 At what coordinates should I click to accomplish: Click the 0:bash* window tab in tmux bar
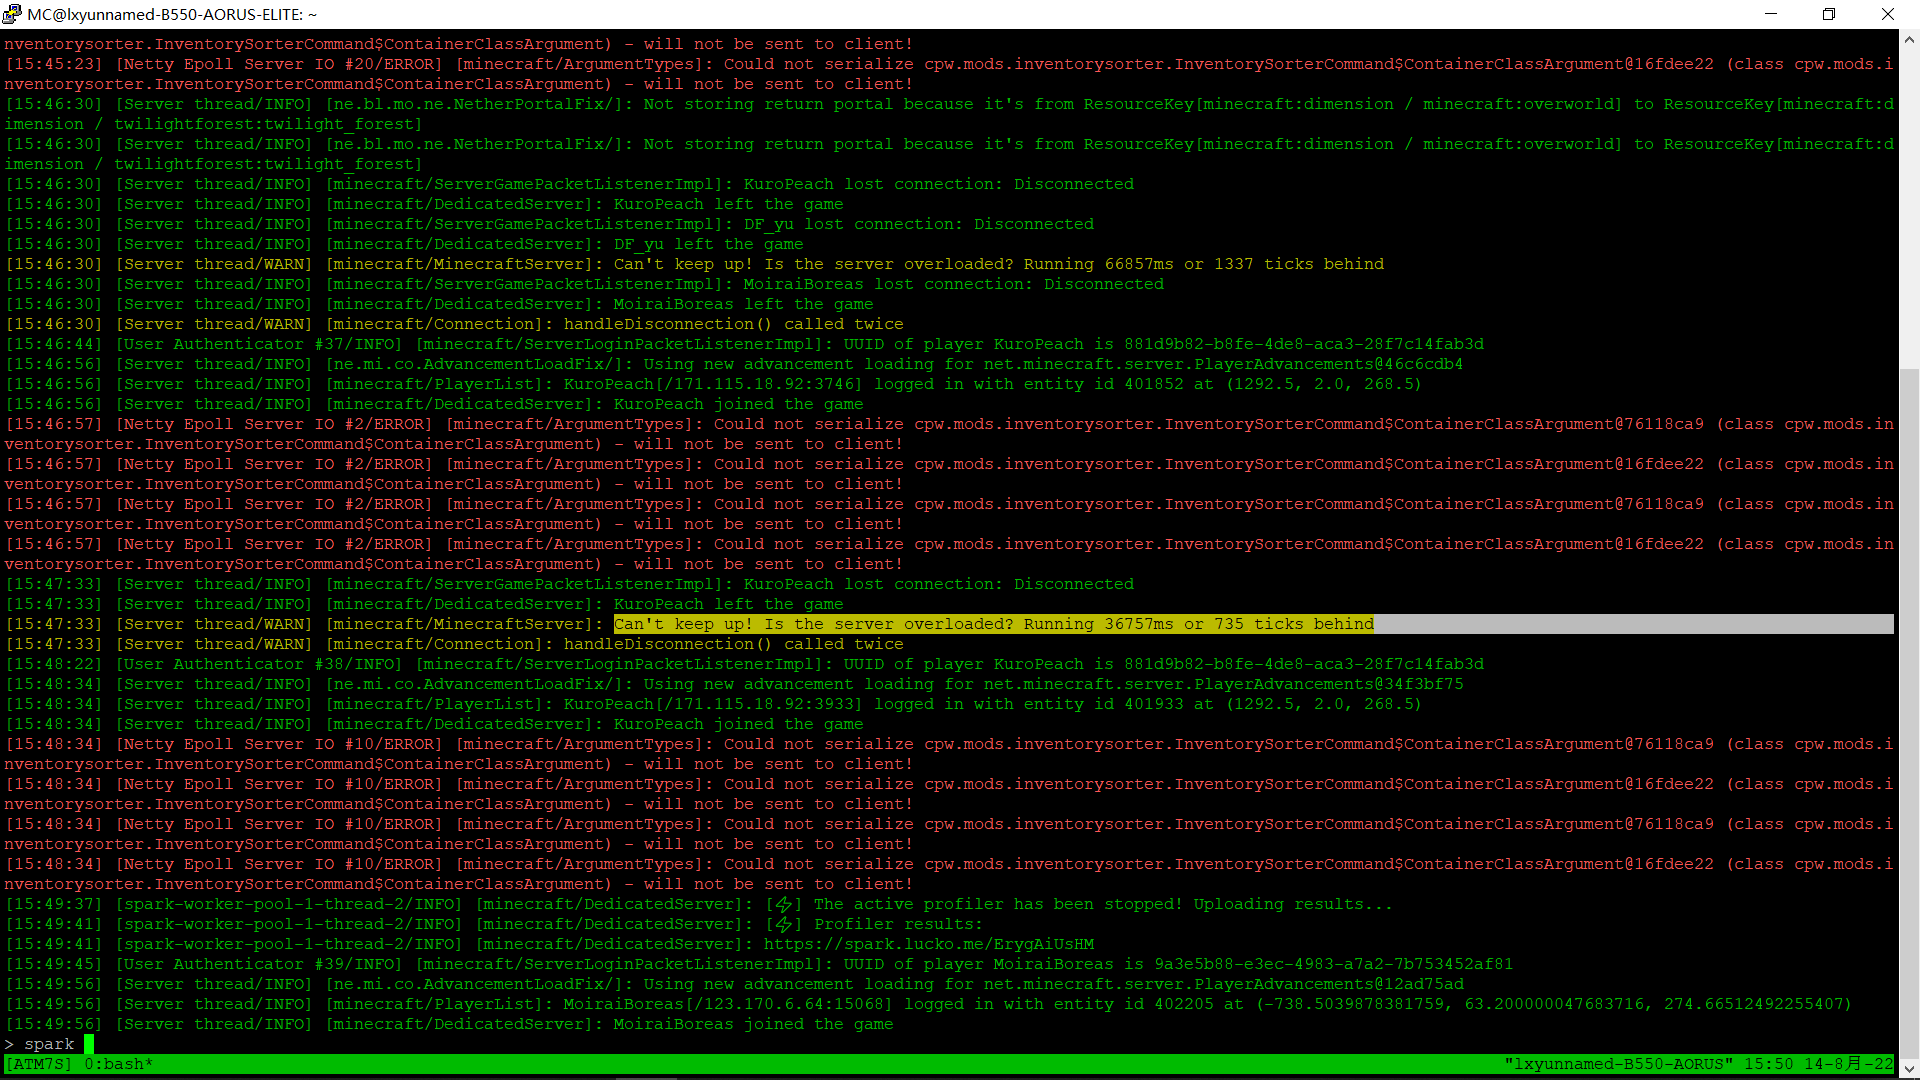(119, 1064)
